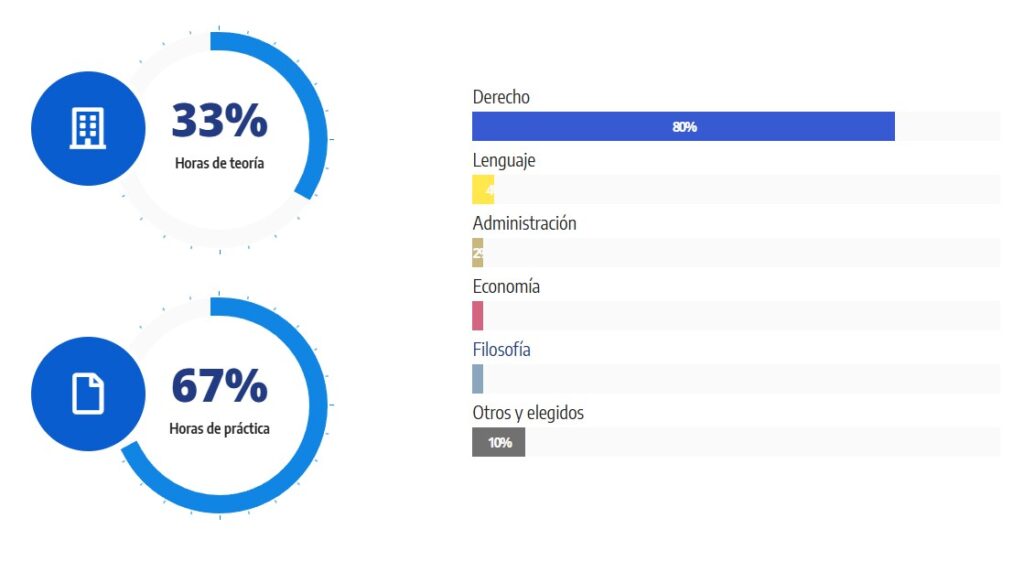The height and width of the screenshot is (572, 1024).
Task: Click the tan Administración bar
Action: [x=478, y=253]
